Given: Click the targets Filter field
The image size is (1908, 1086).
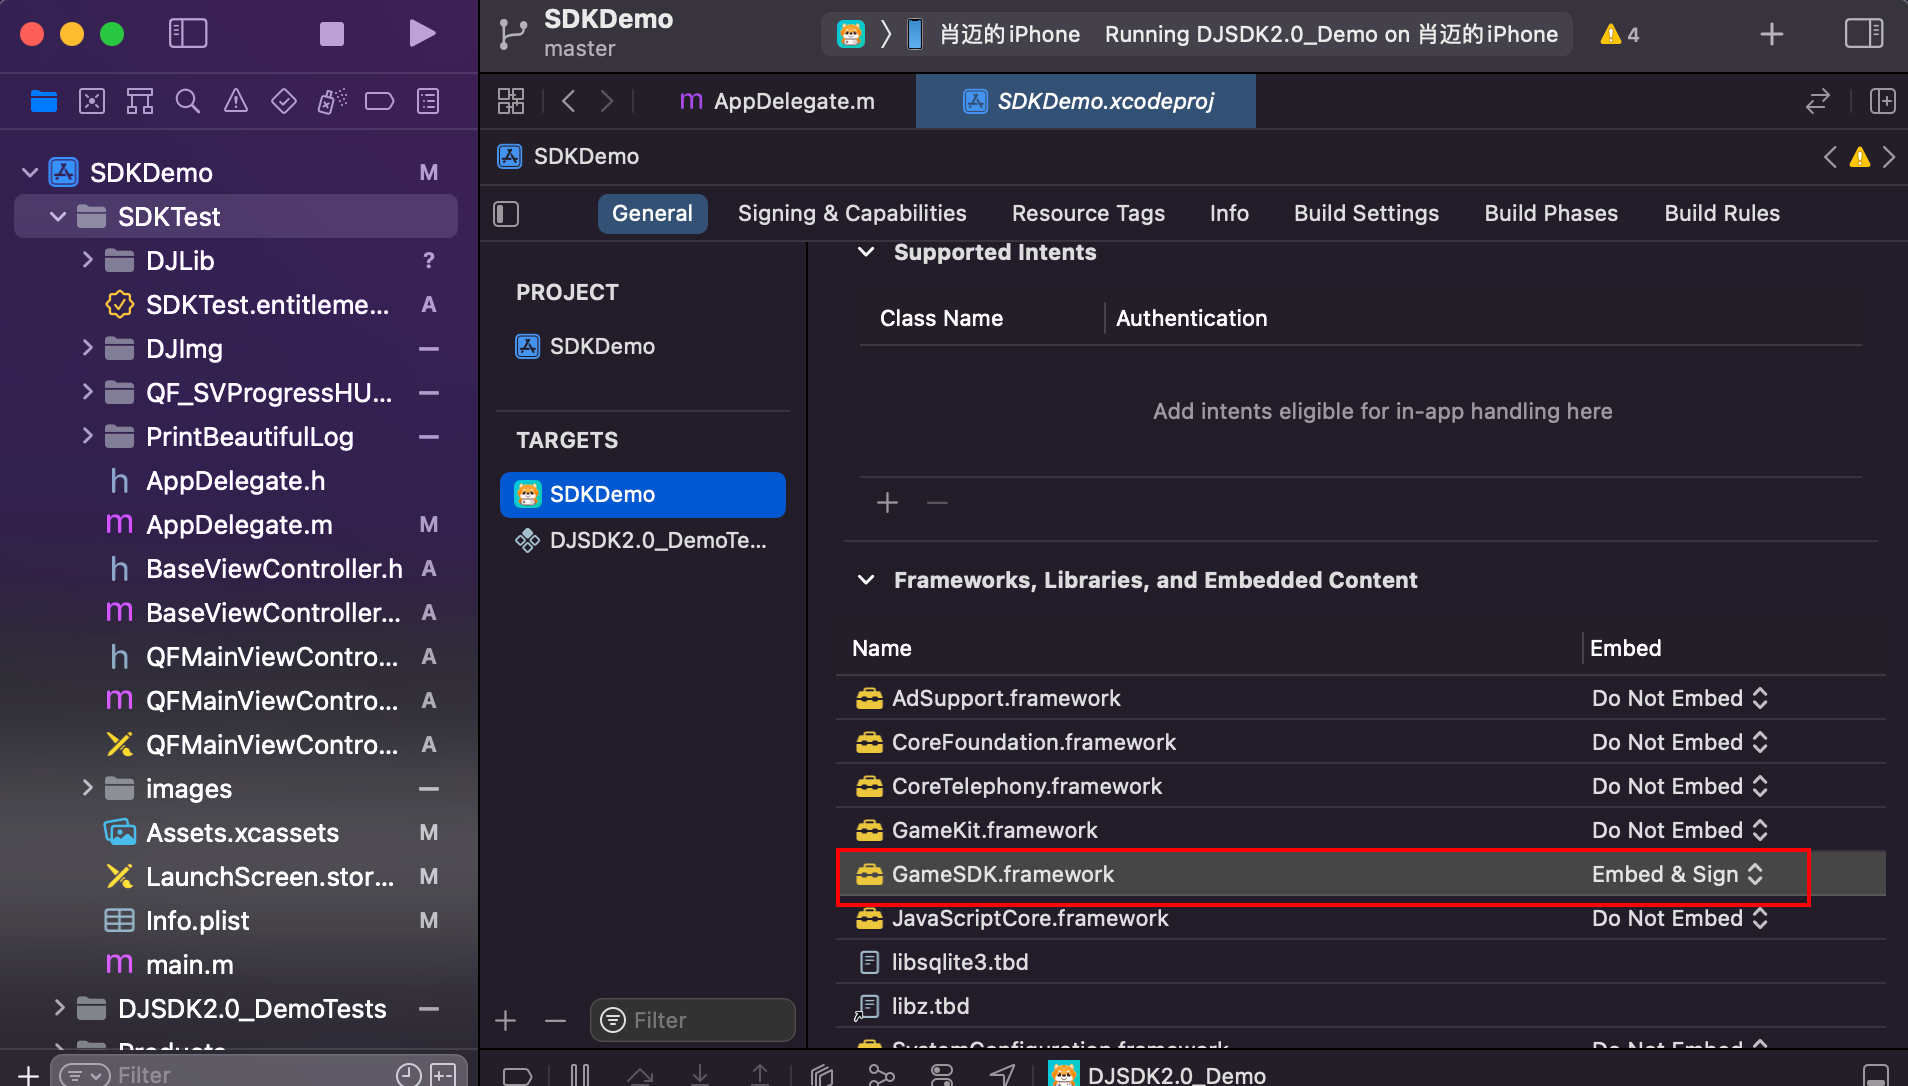Looking at the screenshot, I should (692, 1020).
